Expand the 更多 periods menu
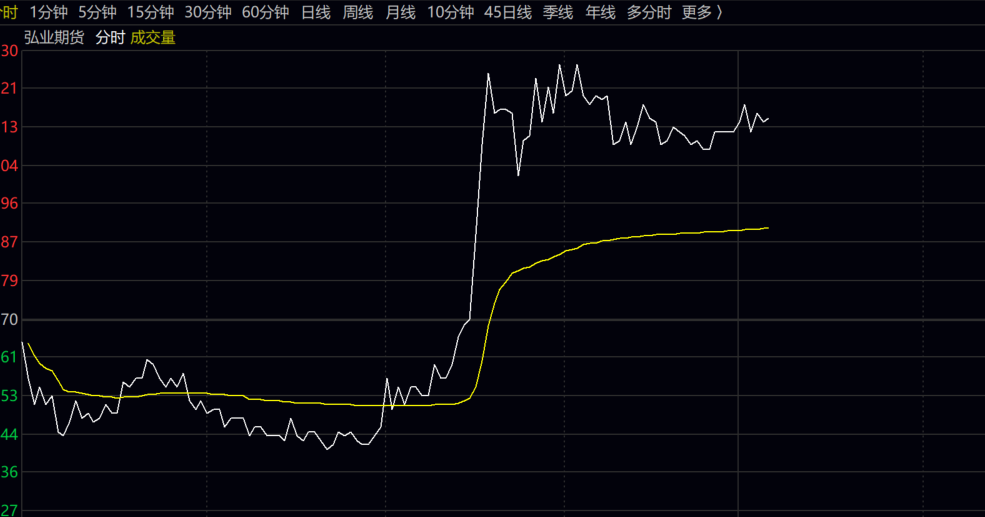This screenshot has height=517, width=985. [702, 13]
